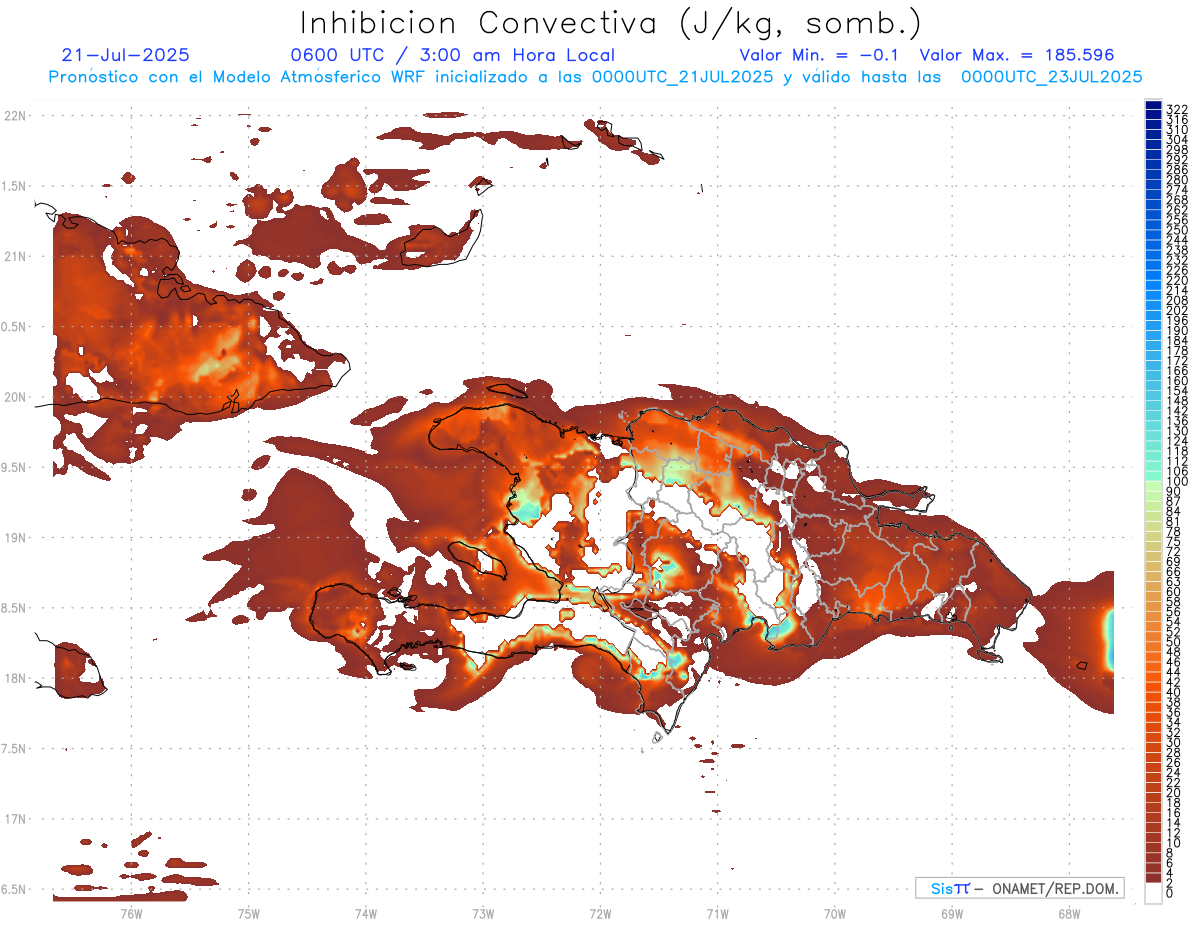Click the '322' colorbar value label
This screenshot has width=1200, height=927.
pyautogui.click(x=1176, y=109)
